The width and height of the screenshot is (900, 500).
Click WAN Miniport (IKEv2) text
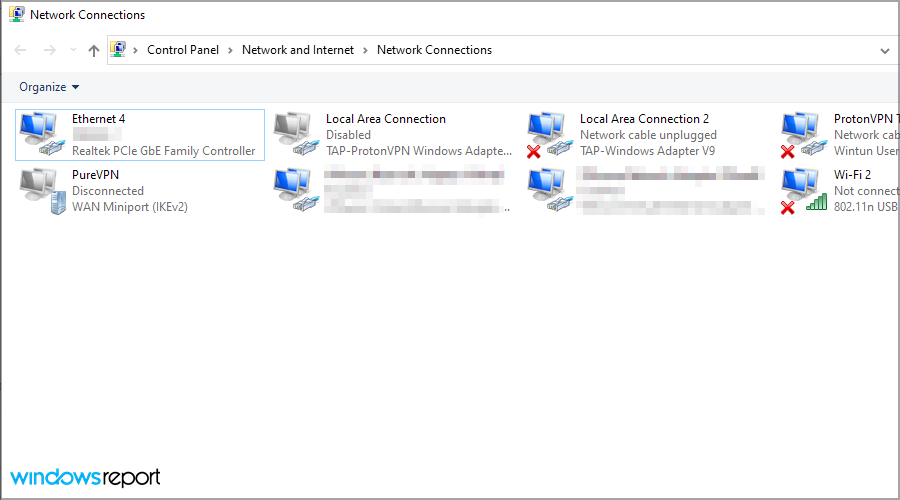click(130, 207)
